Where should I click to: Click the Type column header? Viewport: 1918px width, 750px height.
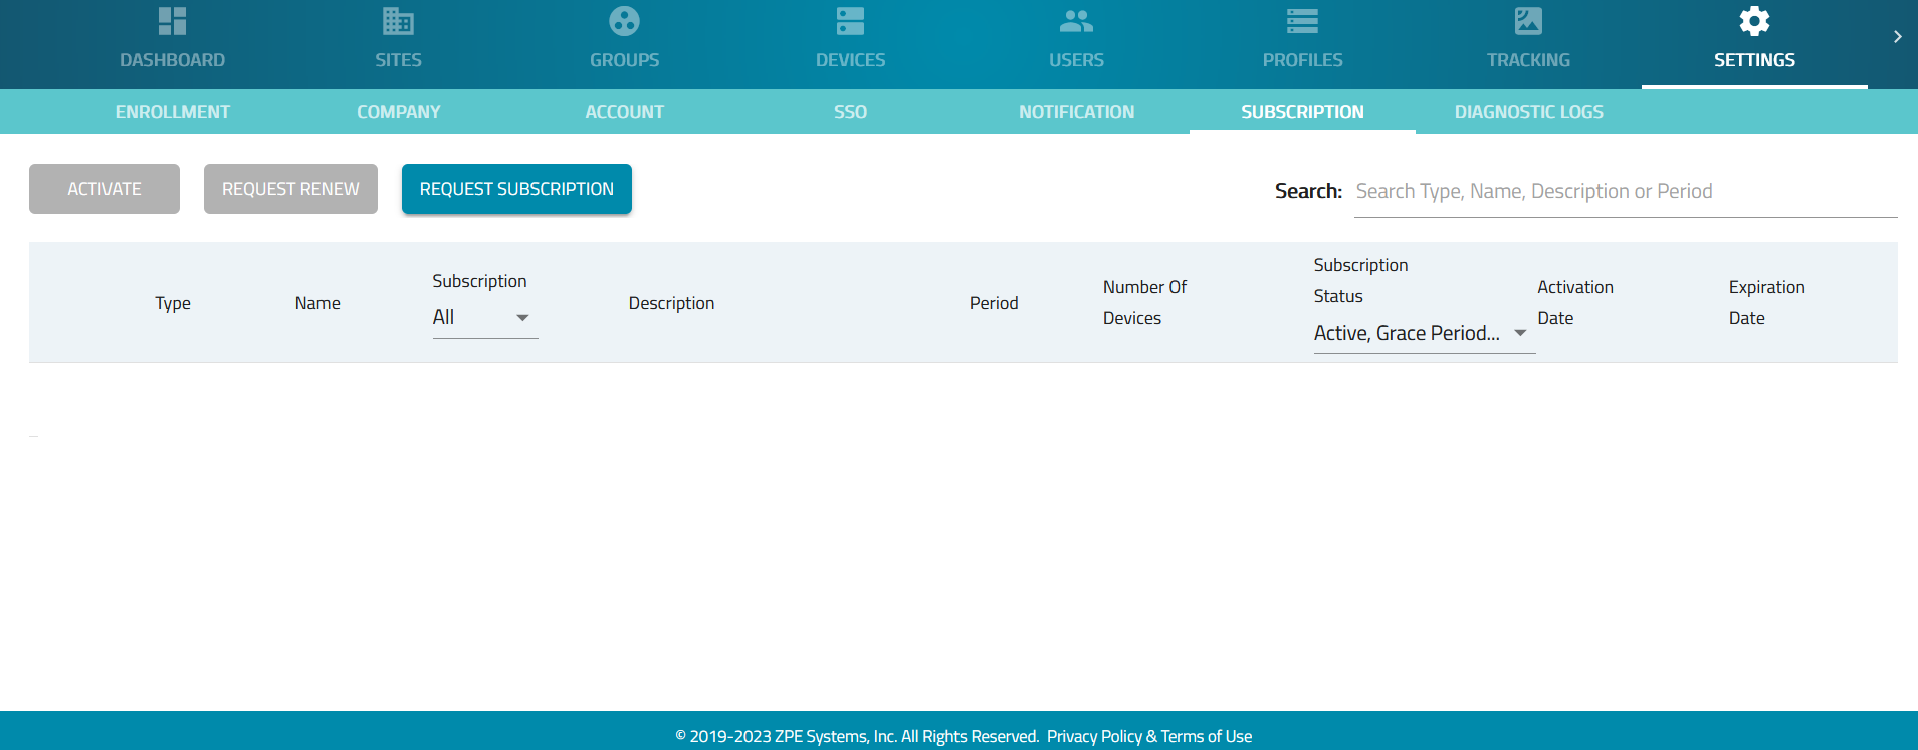(x=173, y=303)
